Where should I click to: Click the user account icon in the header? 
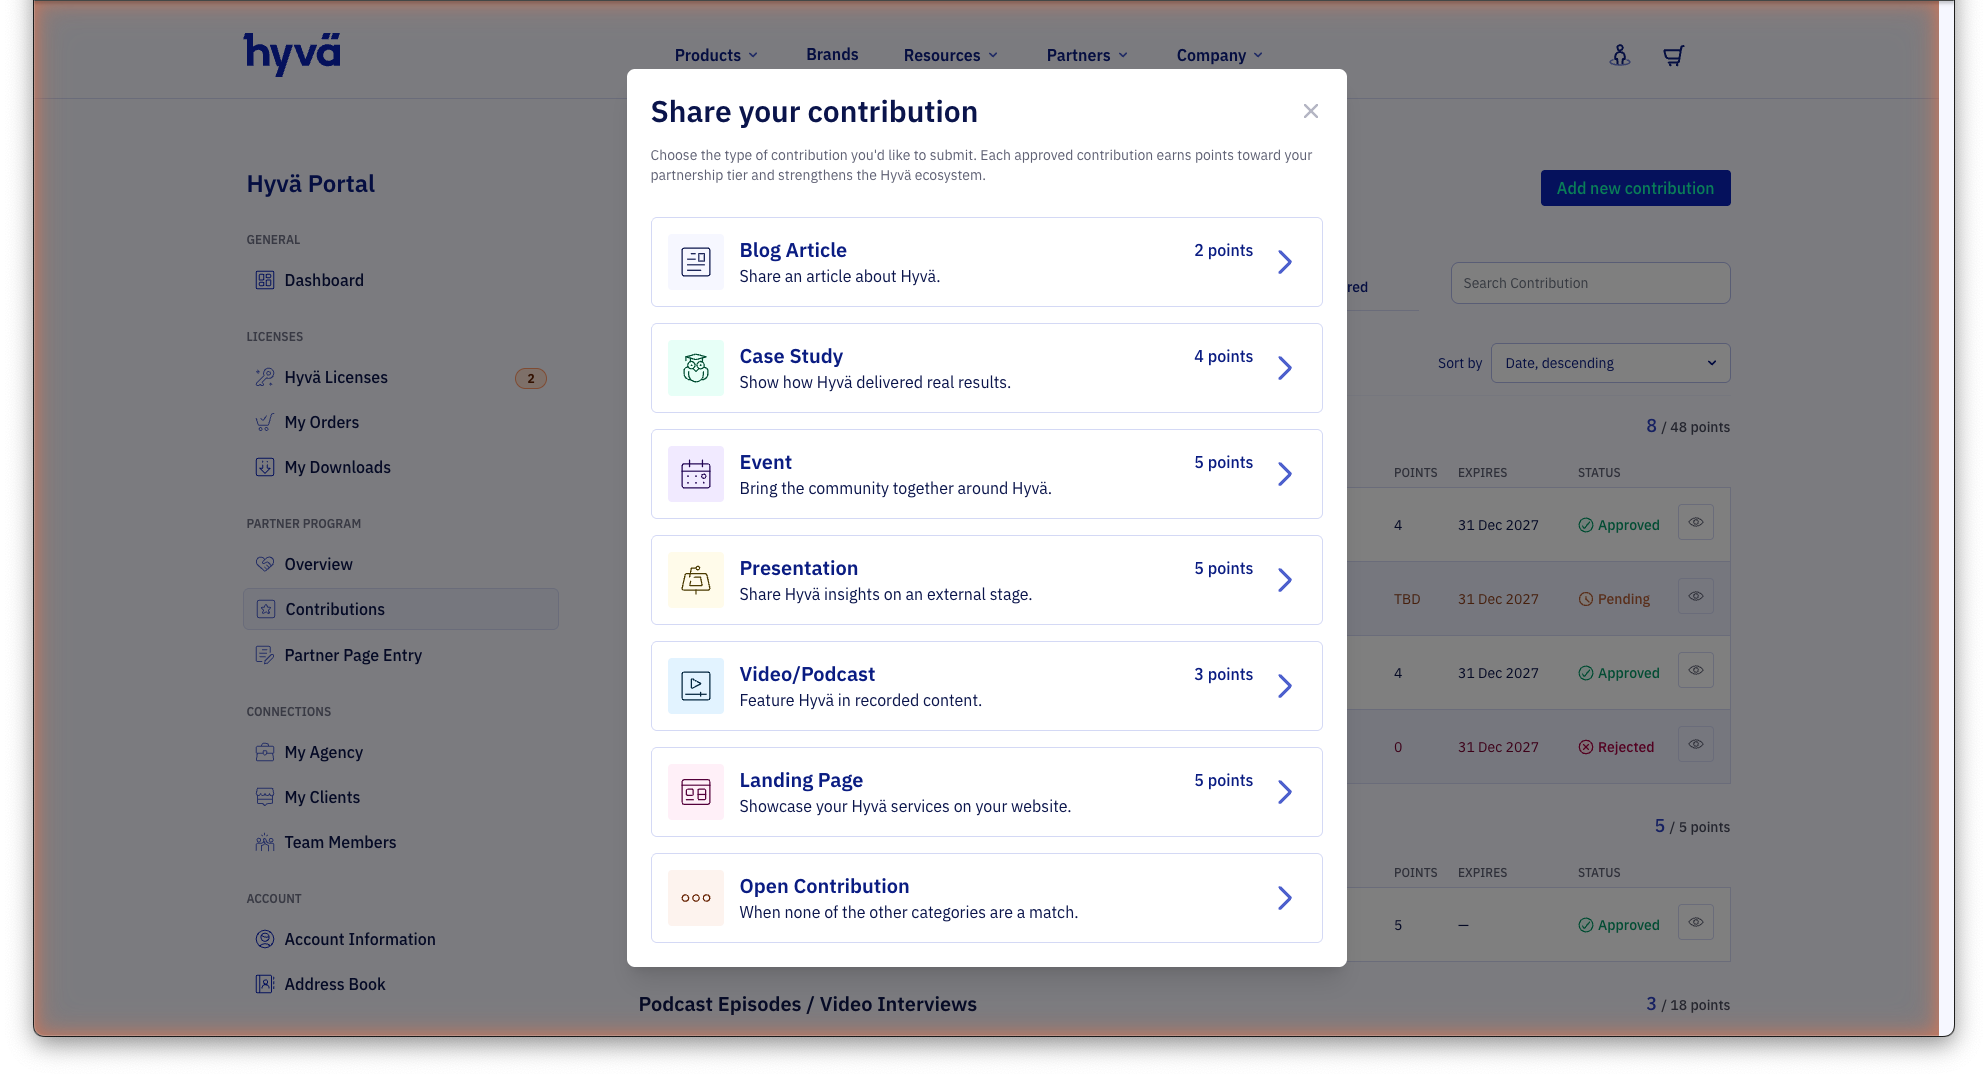click(x=1620, y=56)
